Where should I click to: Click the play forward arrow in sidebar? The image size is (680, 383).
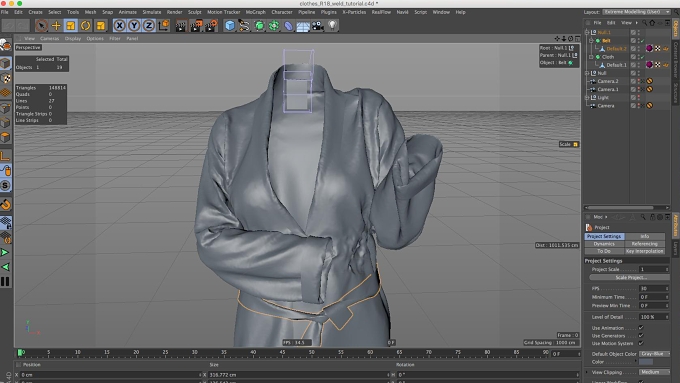[x=5, y=252]
